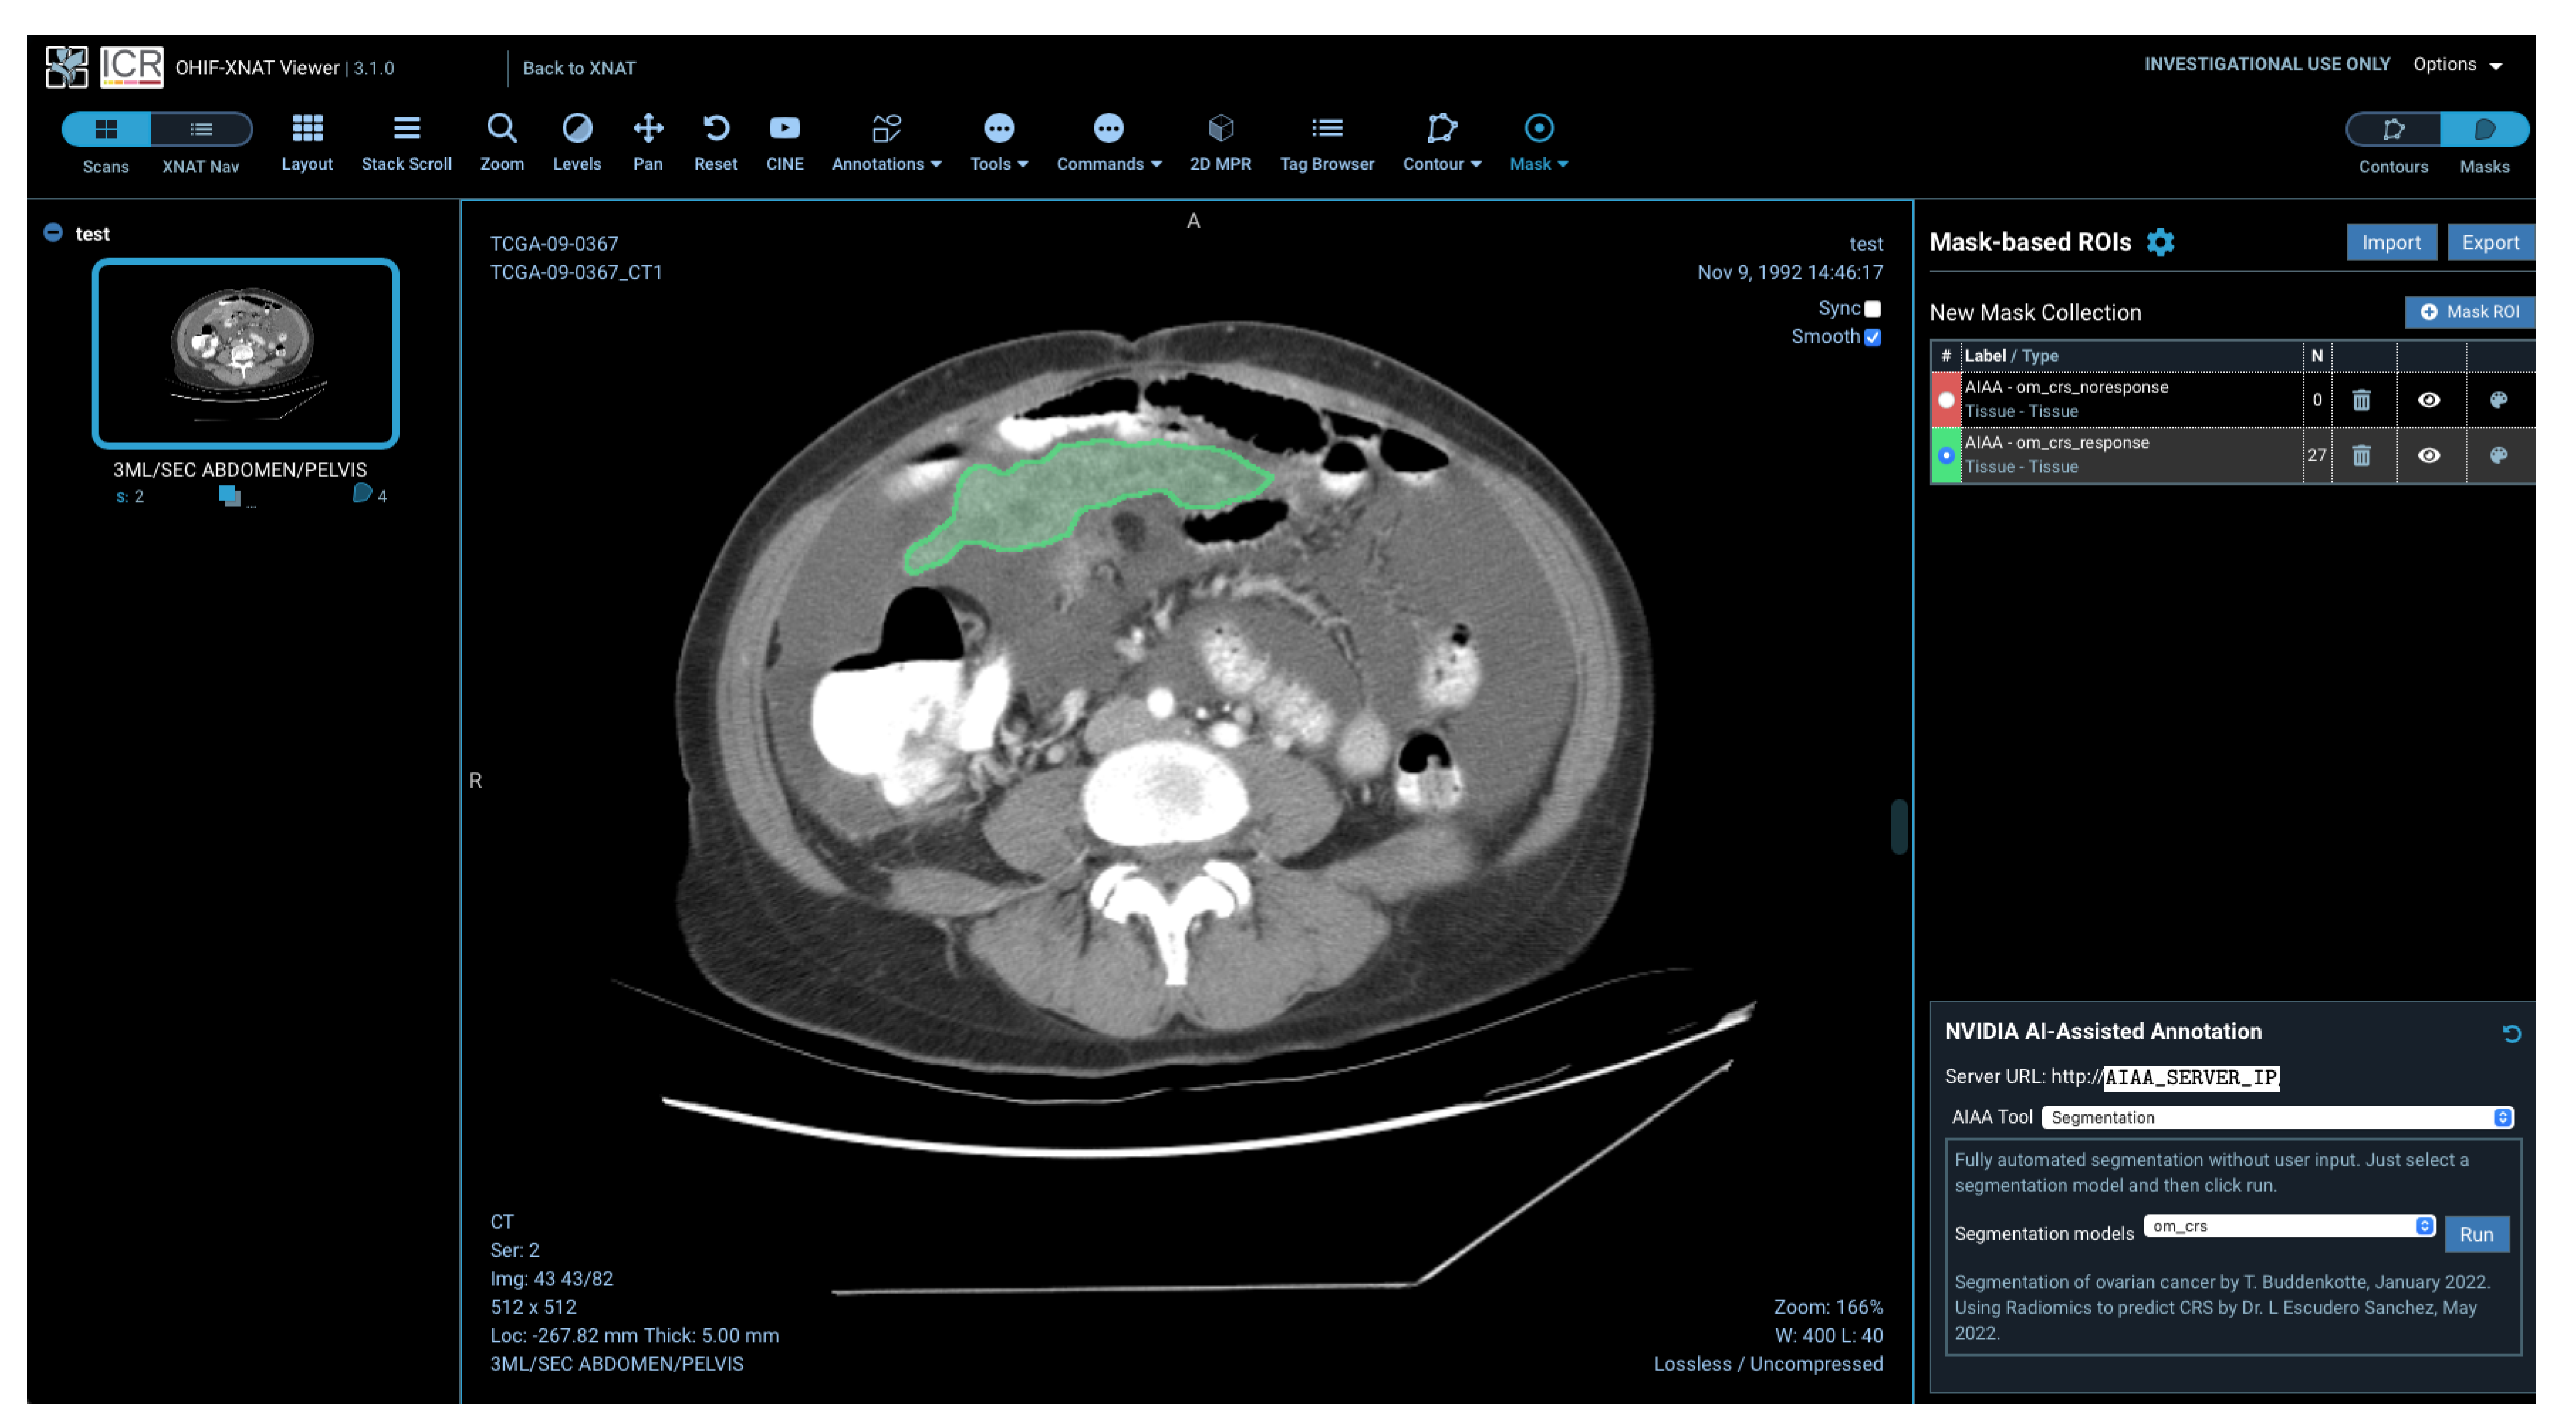Open Mask-based ROIs settings gear
Screen dimensions: 2576x1427
(x=2160, y=242)
